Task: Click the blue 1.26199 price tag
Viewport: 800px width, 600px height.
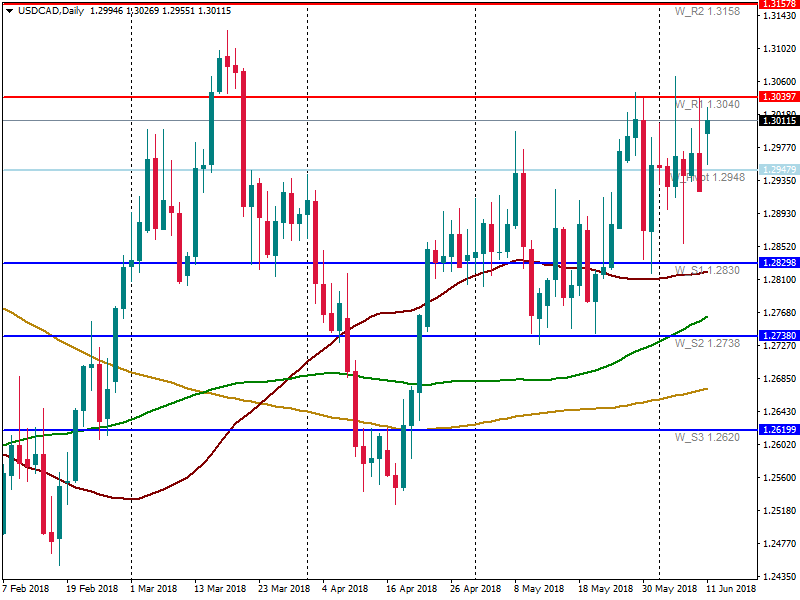Action: [x=778, y=429]
